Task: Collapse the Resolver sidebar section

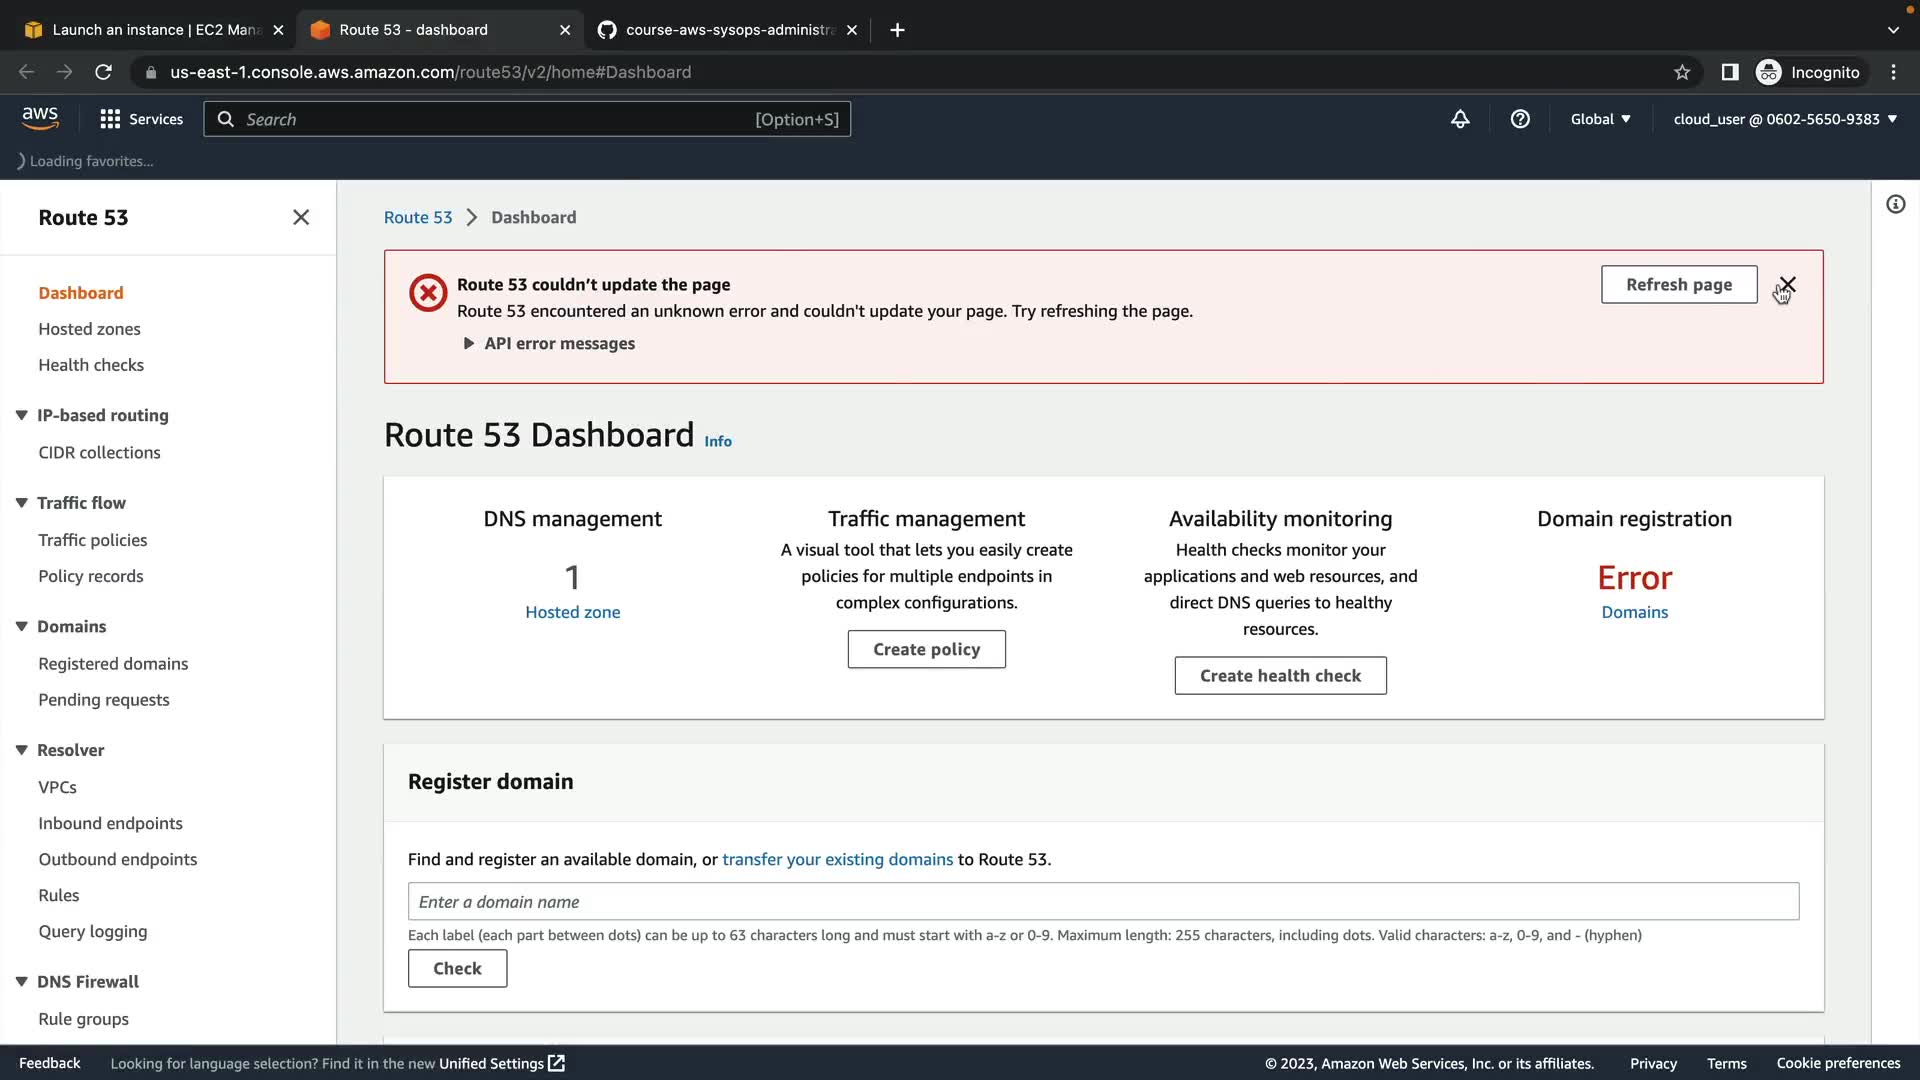Action: (x=22, y=750)
